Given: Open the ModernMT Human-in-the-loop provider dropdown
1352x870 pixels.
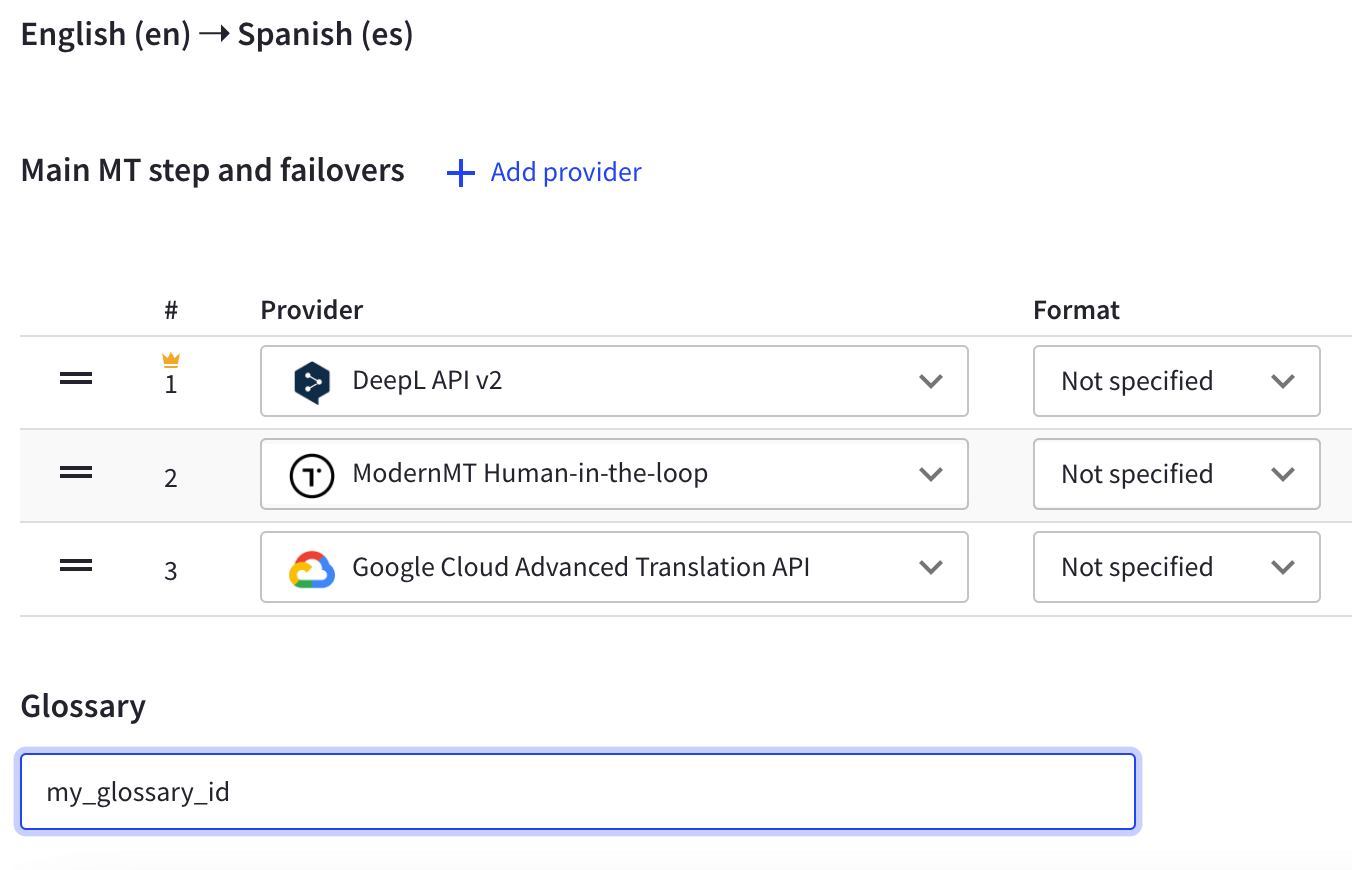Looking at the screenshot, I should pos(614,474).
